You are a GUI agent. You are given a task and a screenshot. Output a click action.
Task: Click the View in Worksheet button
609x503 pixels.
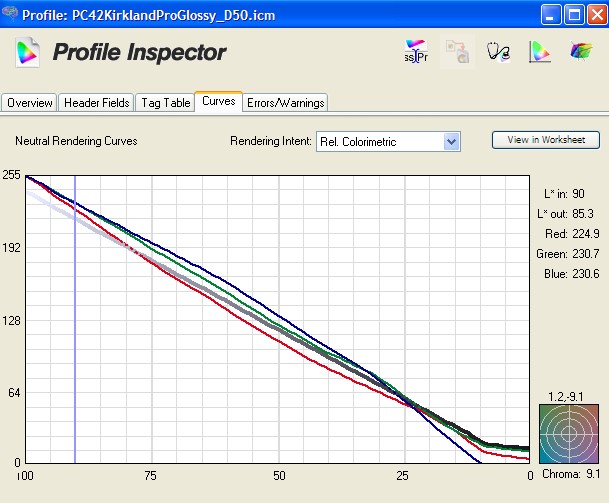pos(545,140)
